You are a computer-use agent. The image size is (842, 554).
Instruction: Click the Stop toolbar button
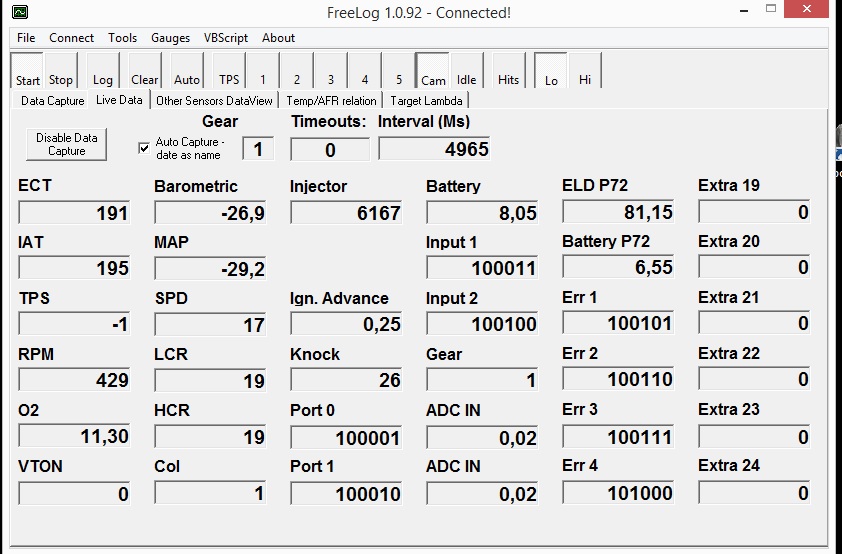(x=61, y=70)
